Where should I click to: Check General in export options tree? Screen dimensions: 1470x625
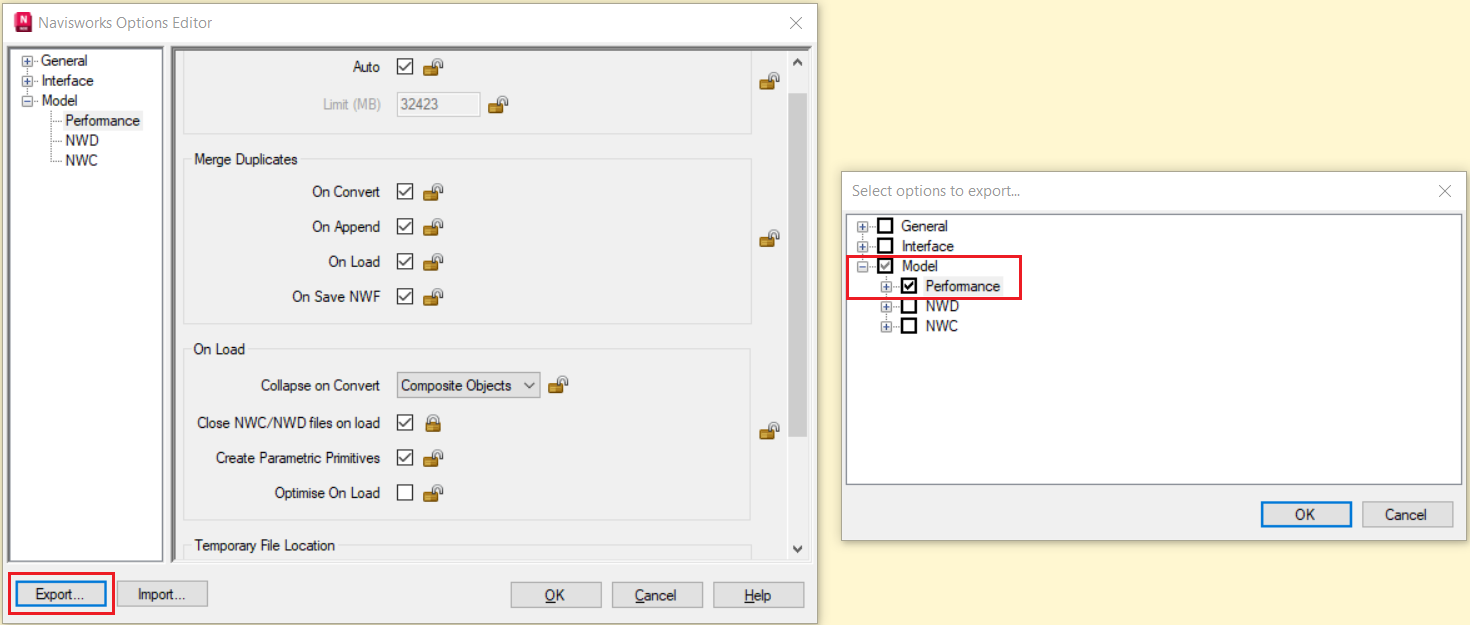[885, 226]
